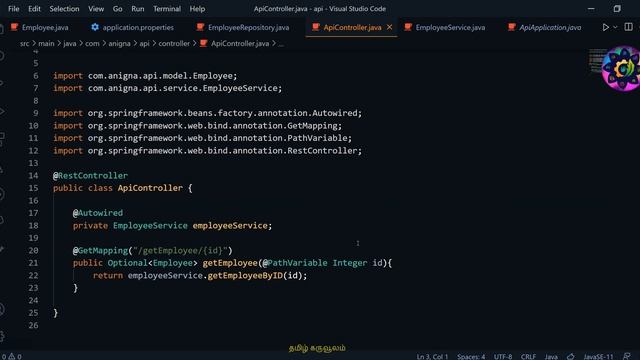Image resolution: width=640 pixels, height=360 pixels.
Task: Click the import of model.Employee on line 6
Action: (145, 76)
